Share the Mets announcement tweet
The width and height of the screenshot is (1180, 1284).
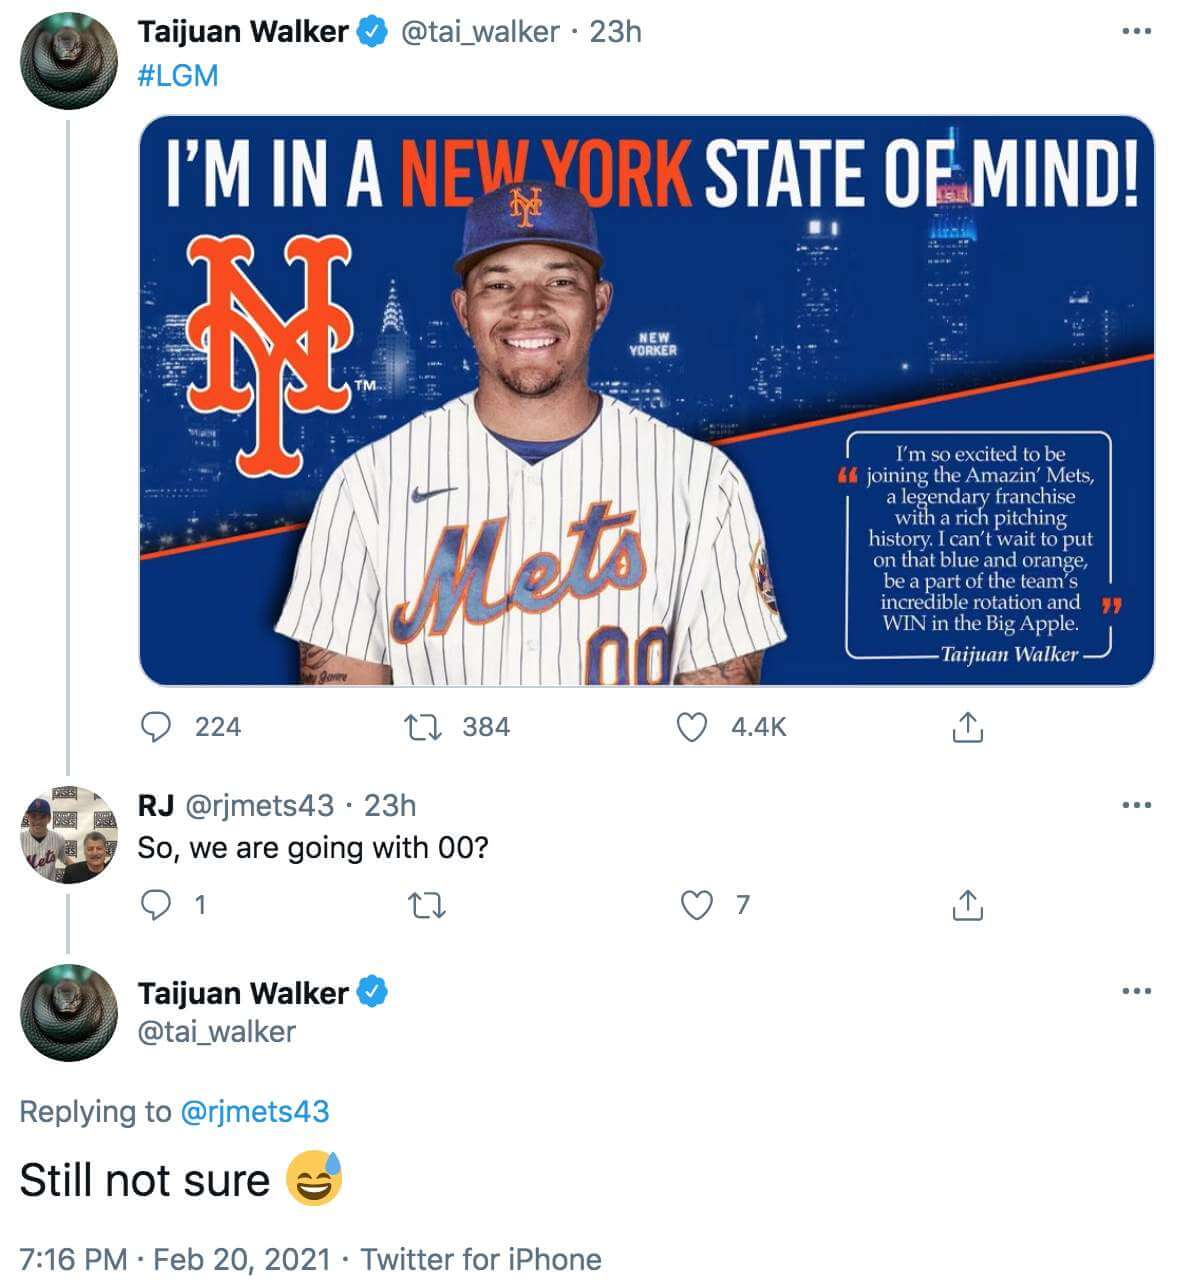click(967, 727)
